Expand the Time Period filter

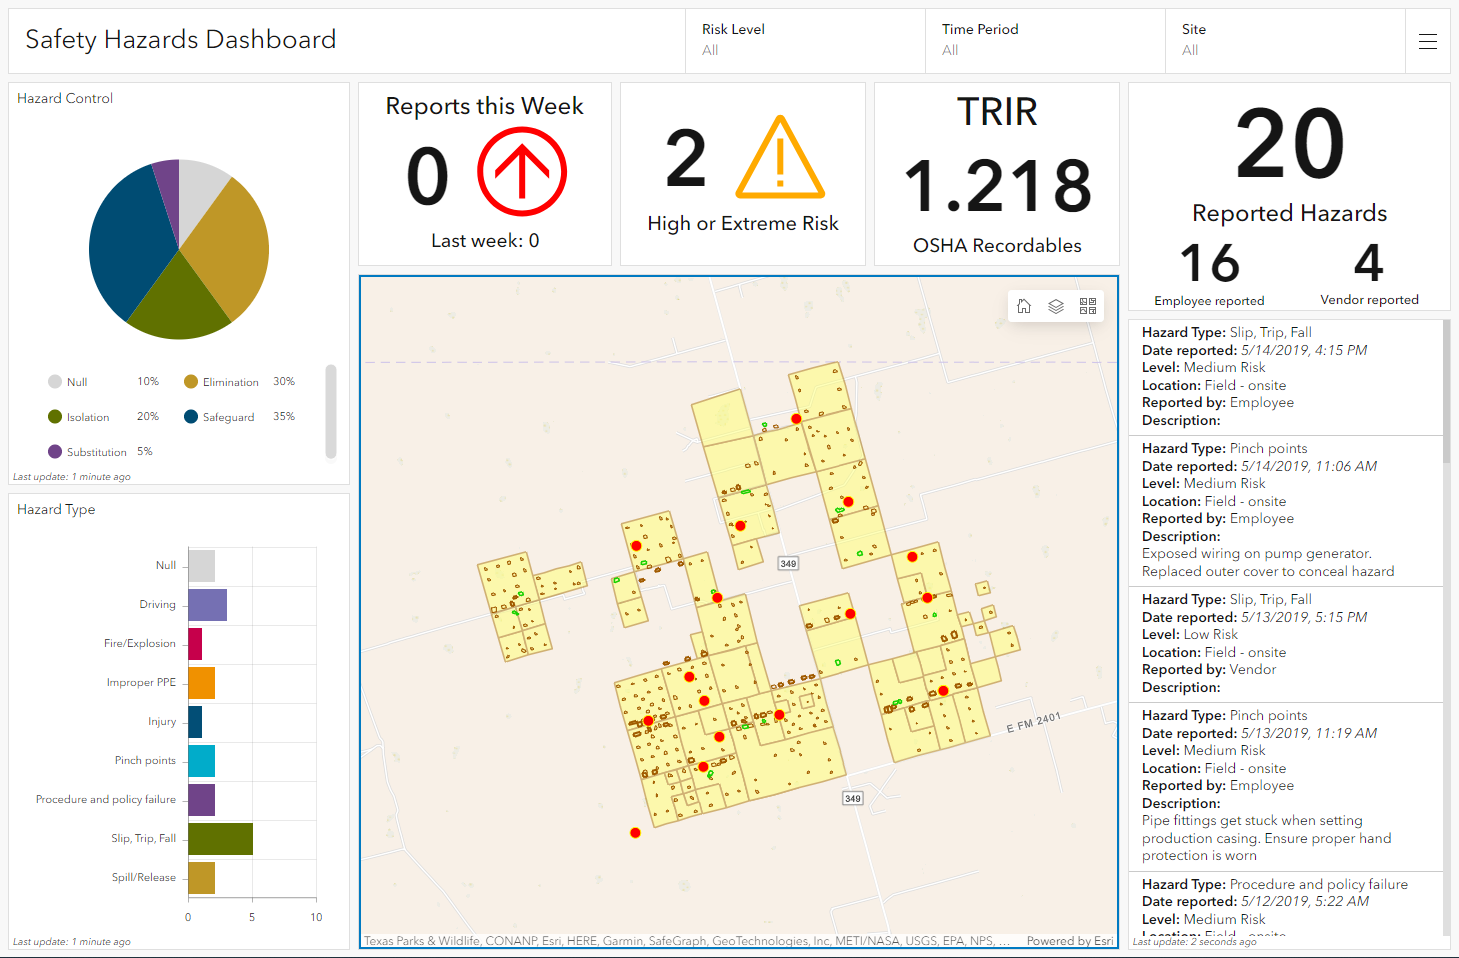click(x=1045, y=41)
